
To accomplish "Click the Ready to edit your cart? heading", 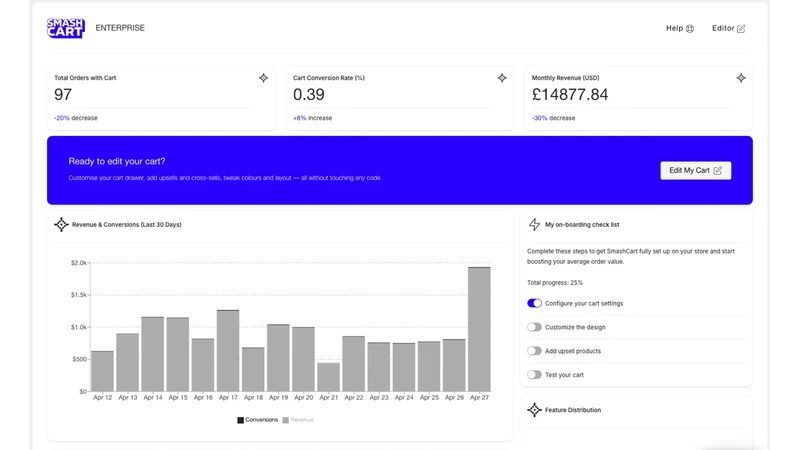I will click(117, 161).
